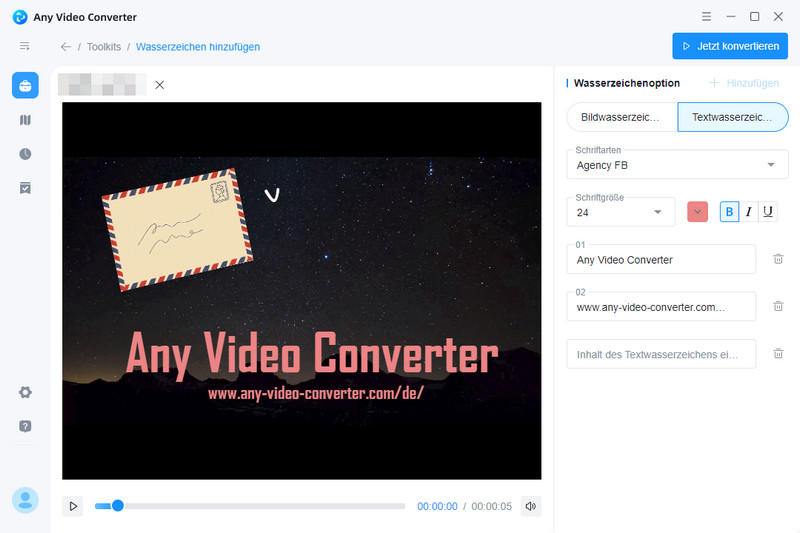This screenshot has height=533, width=800.
Task: Toggle italic formatting for watermark text
Action: [748, 212]
